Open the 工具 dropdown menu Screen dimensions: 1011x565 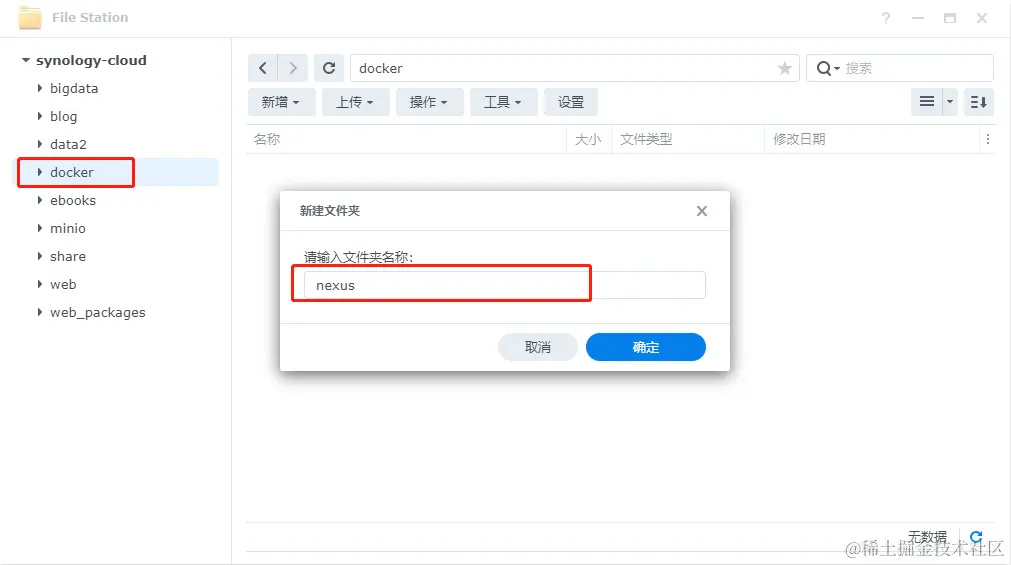(x=504, y=102)
